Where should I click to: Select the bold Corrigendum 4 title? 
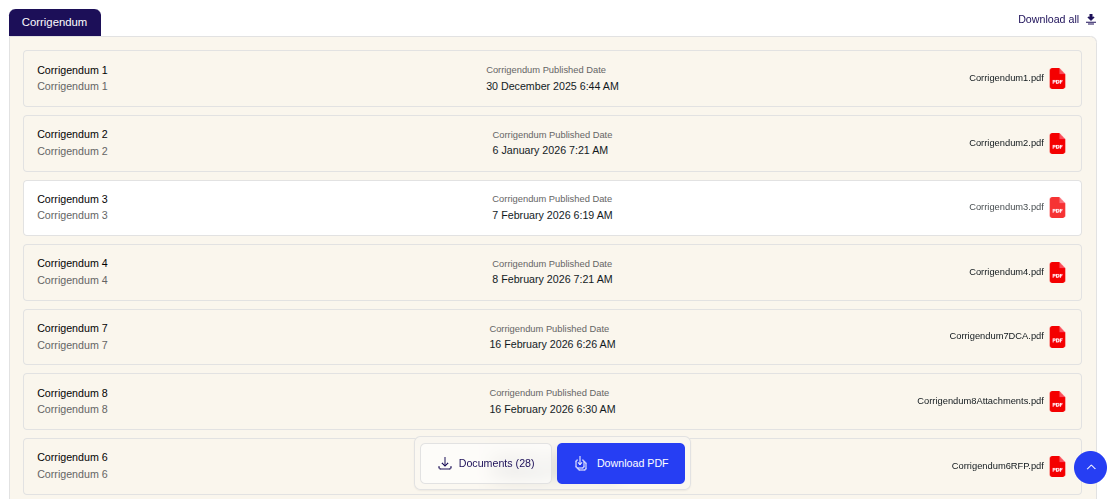[72, 263]
